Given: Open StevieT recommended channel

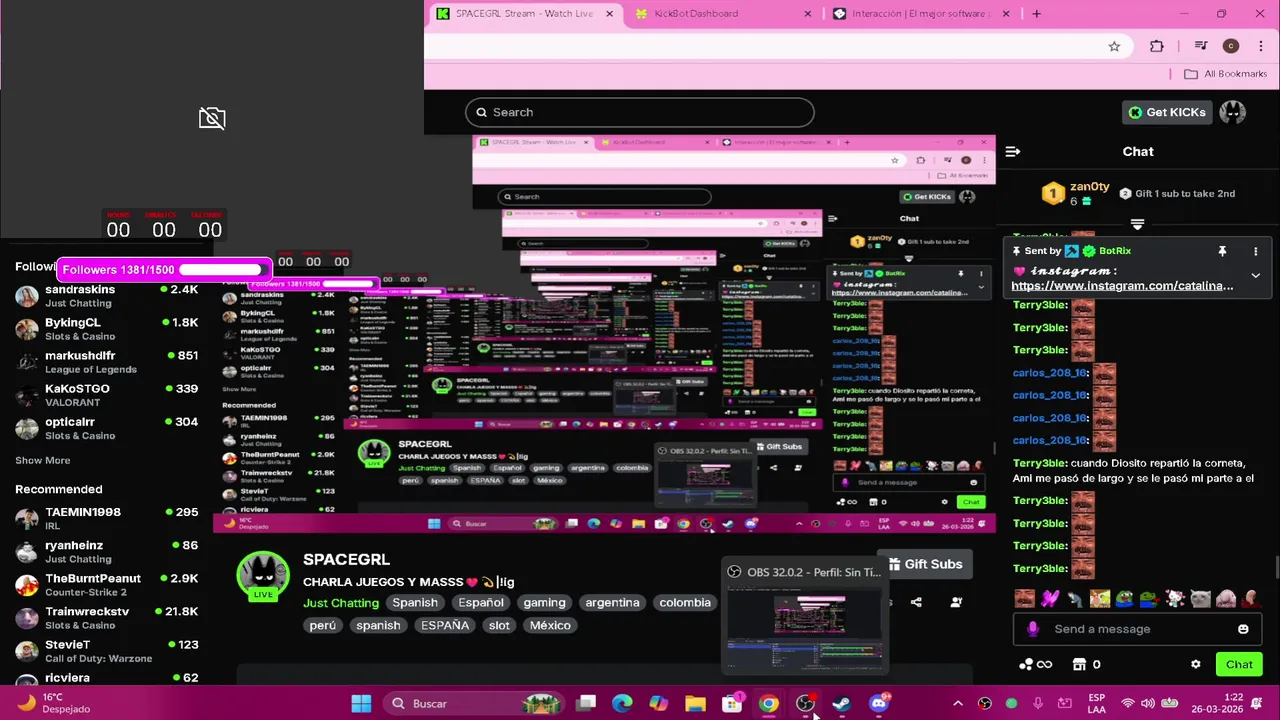Looking at the screenshot, I should click(106, 651).
